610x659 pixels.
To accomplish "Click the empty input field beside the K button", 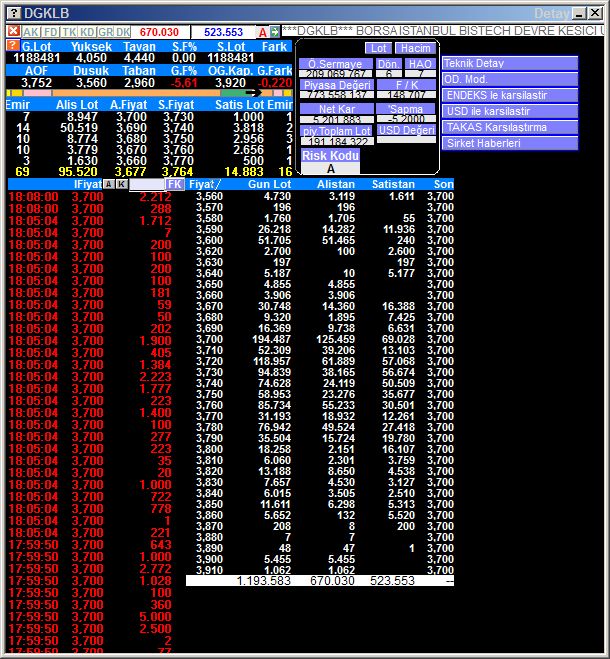I will coord(147,185).
